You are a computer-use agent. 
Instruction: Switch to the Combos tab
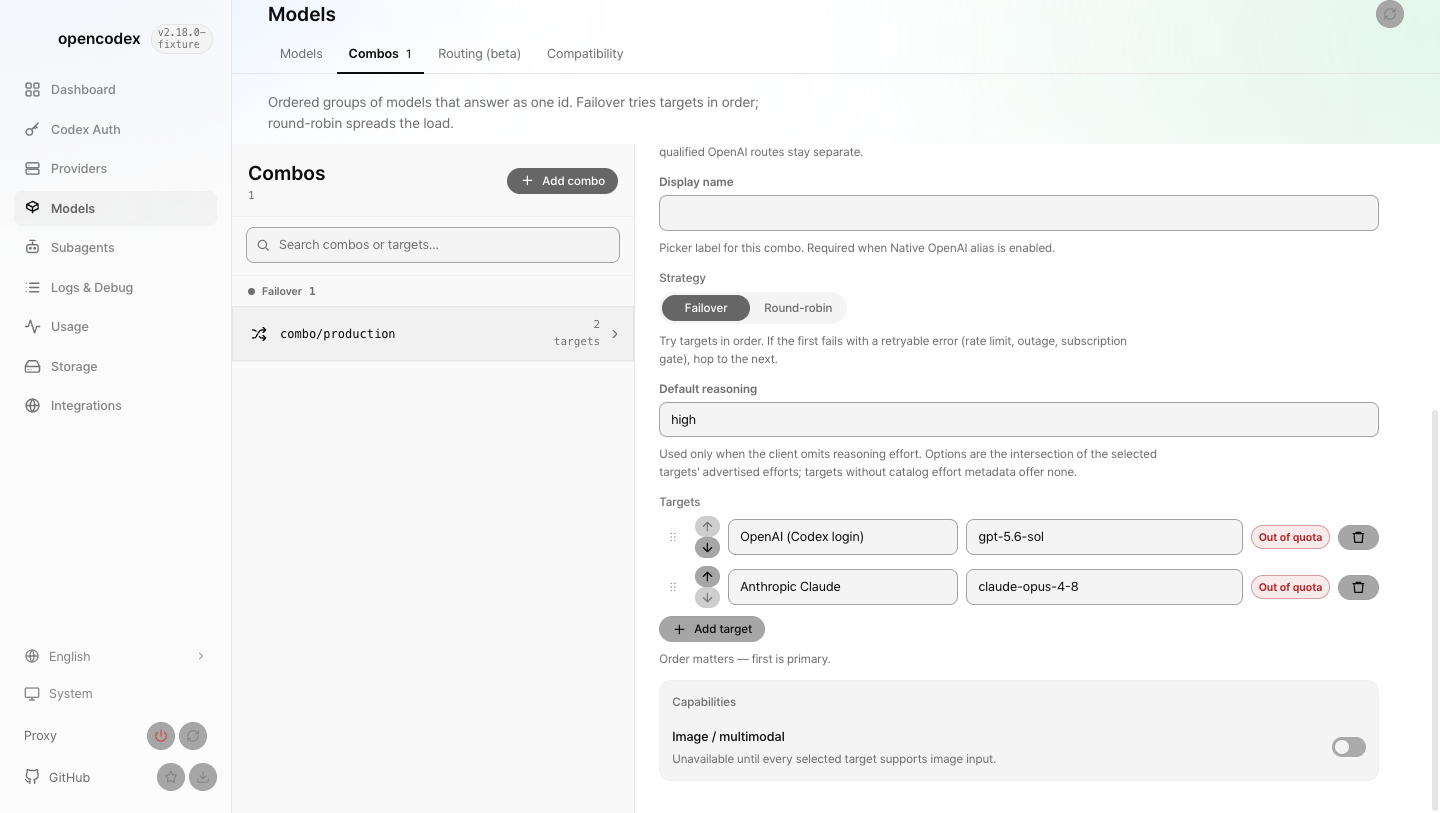point(380,54)
